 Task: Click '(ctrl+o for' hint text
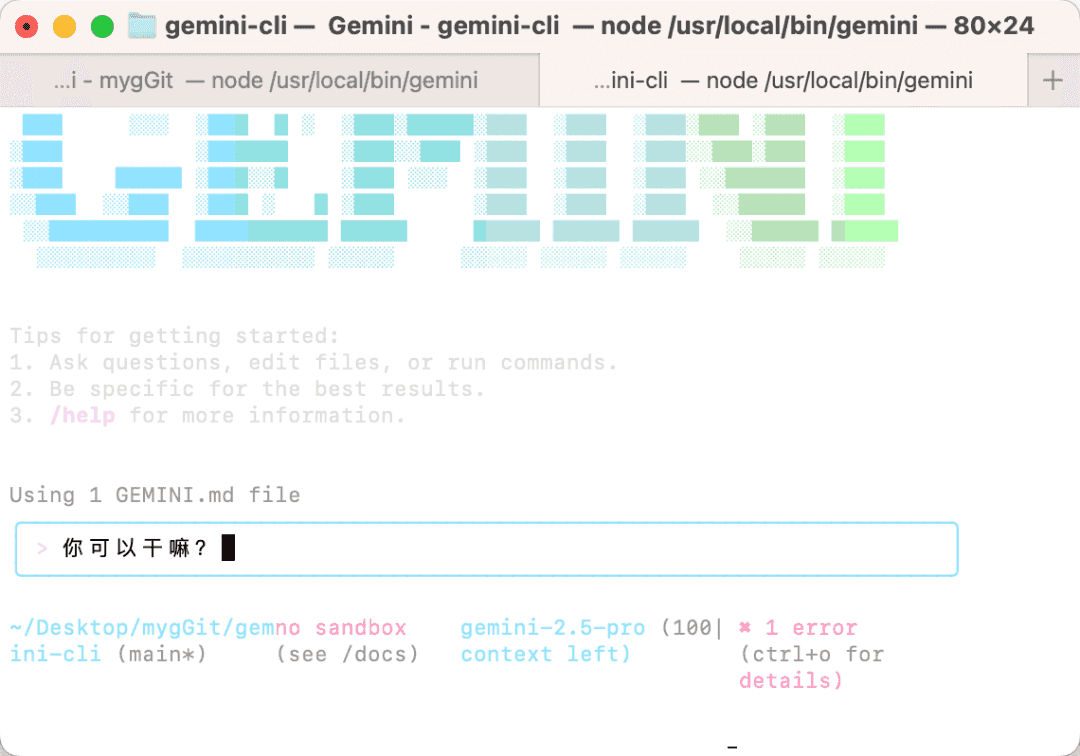tap(811, 653)
